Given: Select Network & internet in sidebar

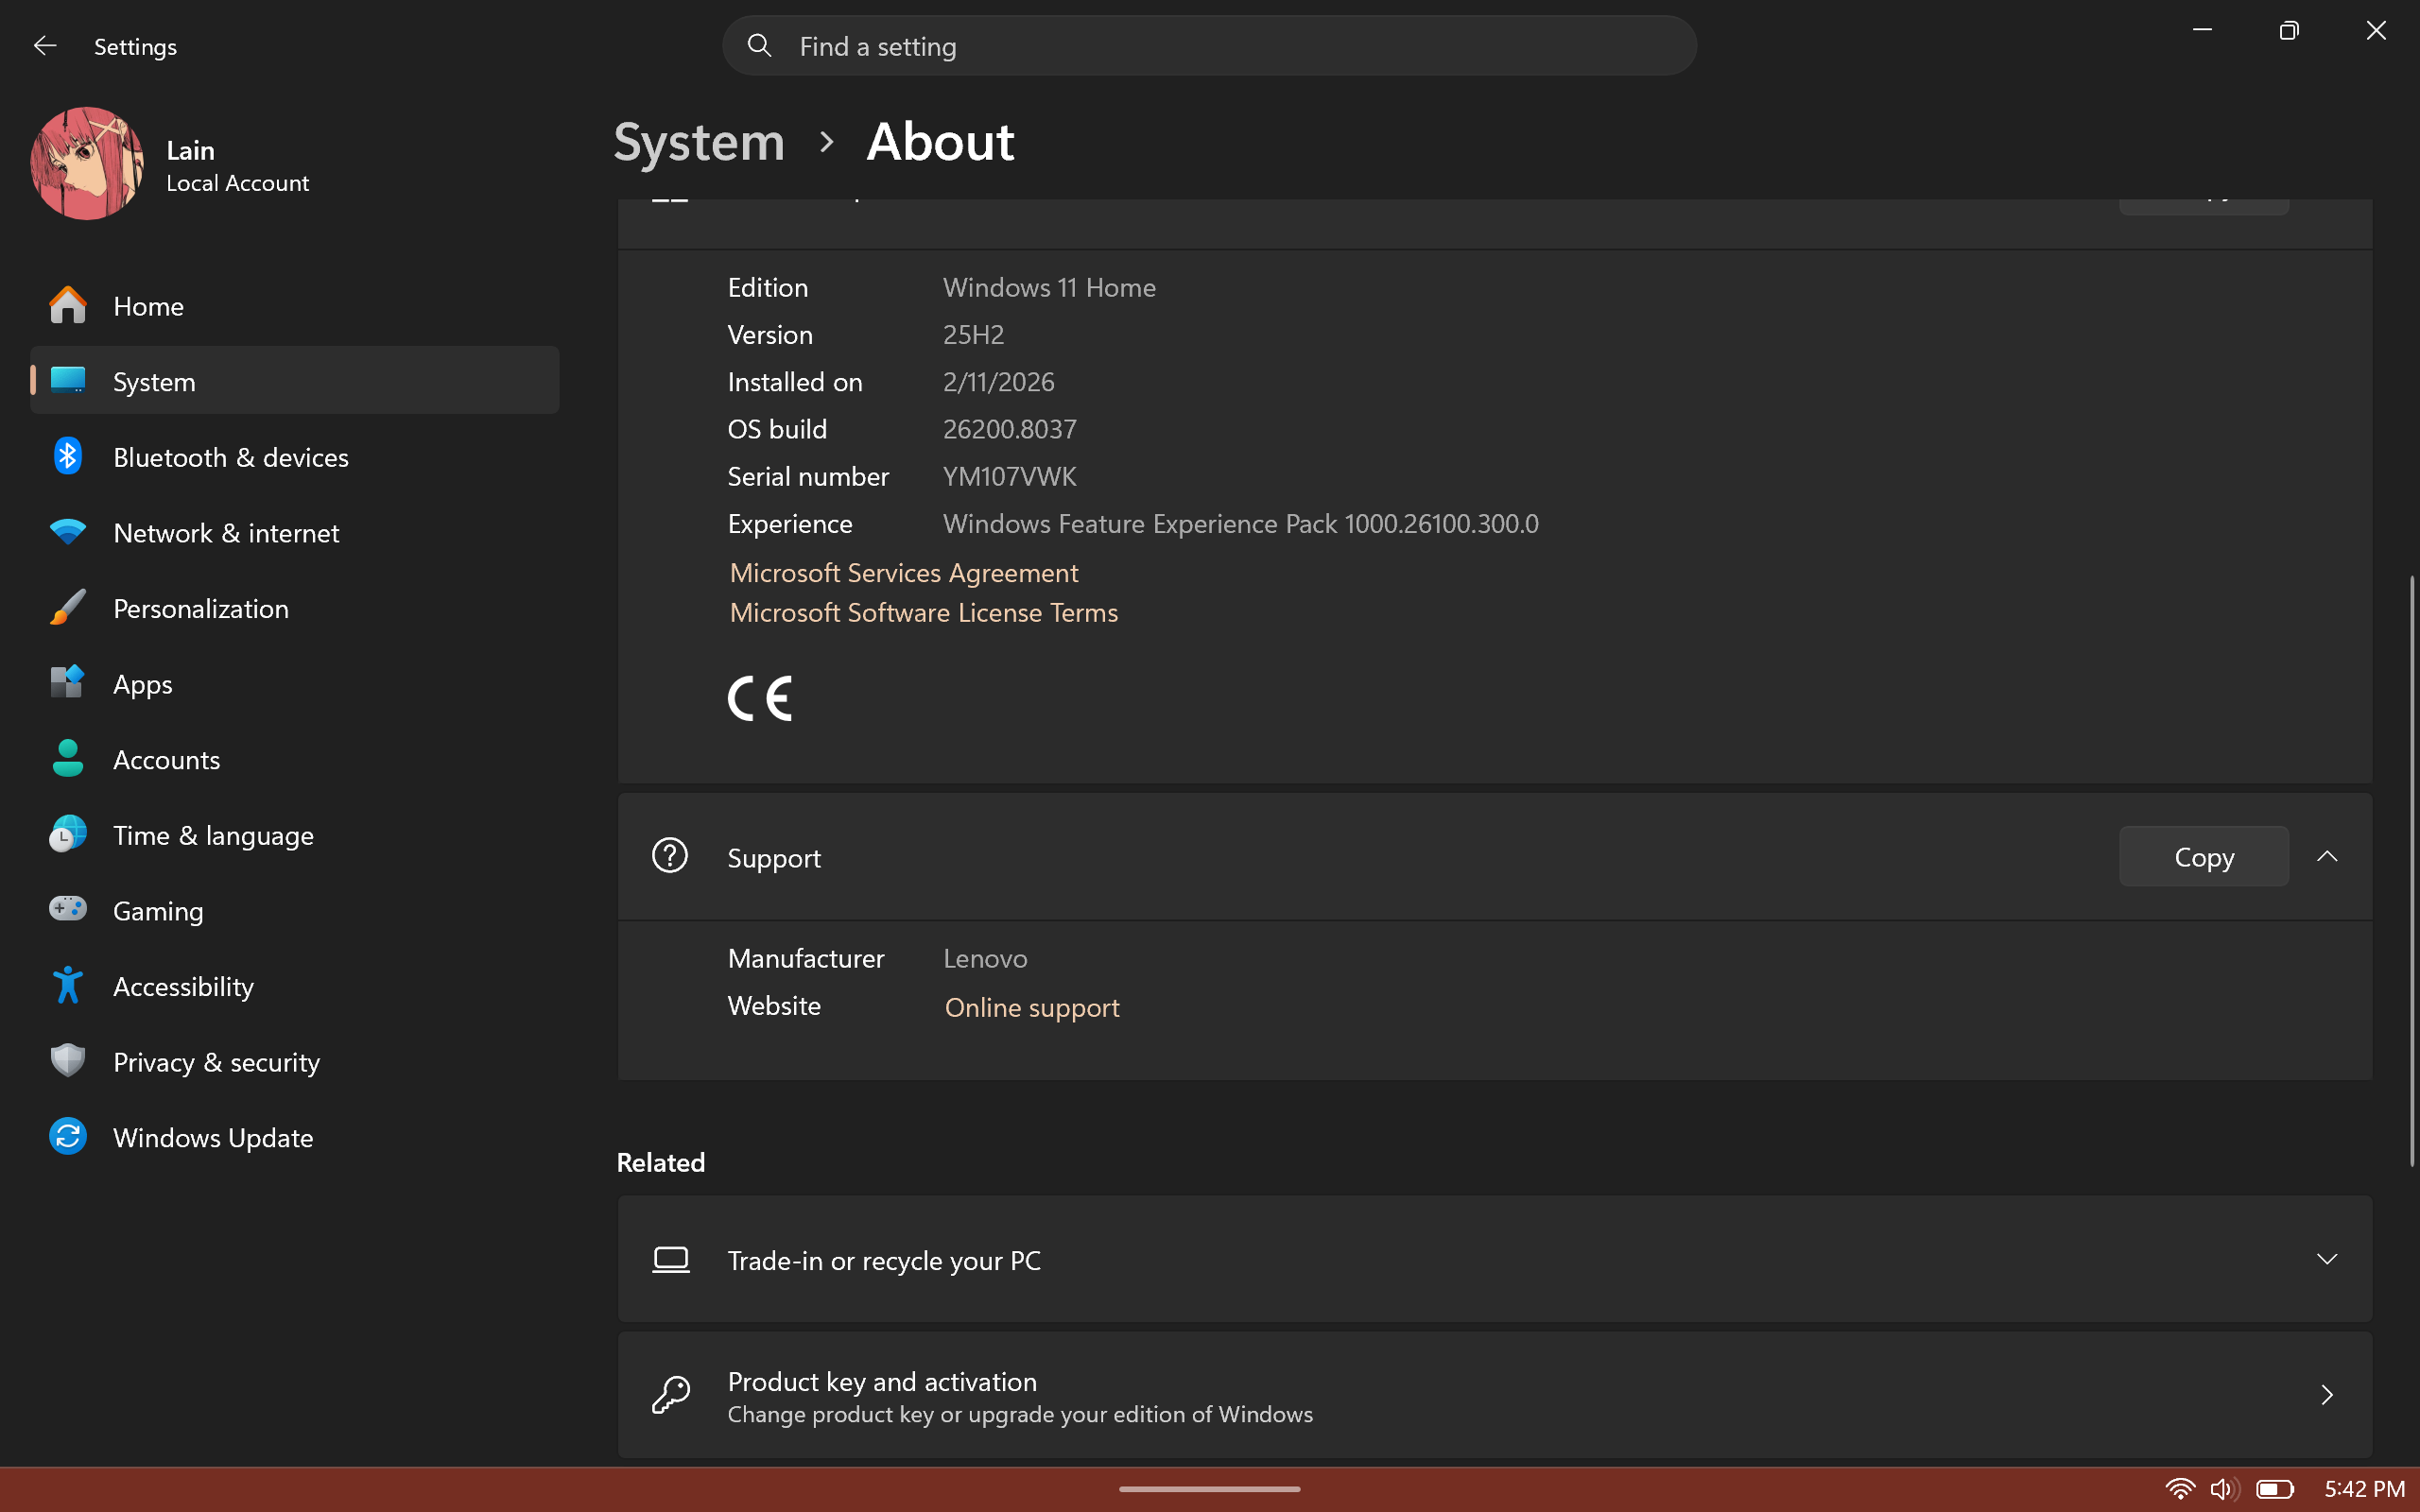Looking at the screenshot, I should click(x=226, y=533).
